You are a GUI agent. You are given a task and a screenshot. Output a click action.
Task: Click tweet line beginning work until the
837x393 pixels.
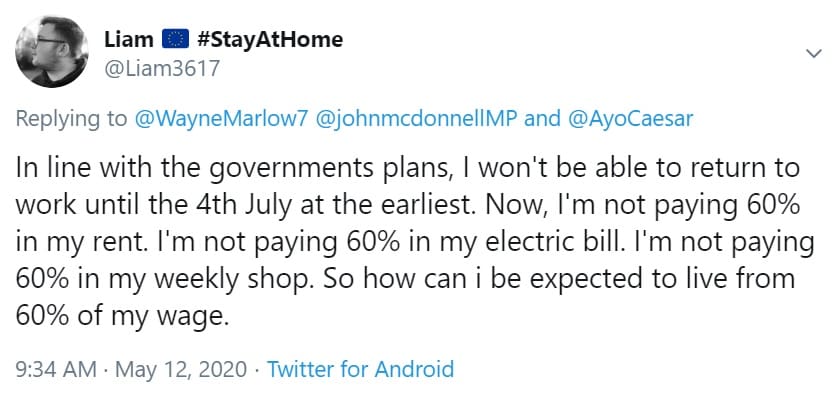pos(407,205)
